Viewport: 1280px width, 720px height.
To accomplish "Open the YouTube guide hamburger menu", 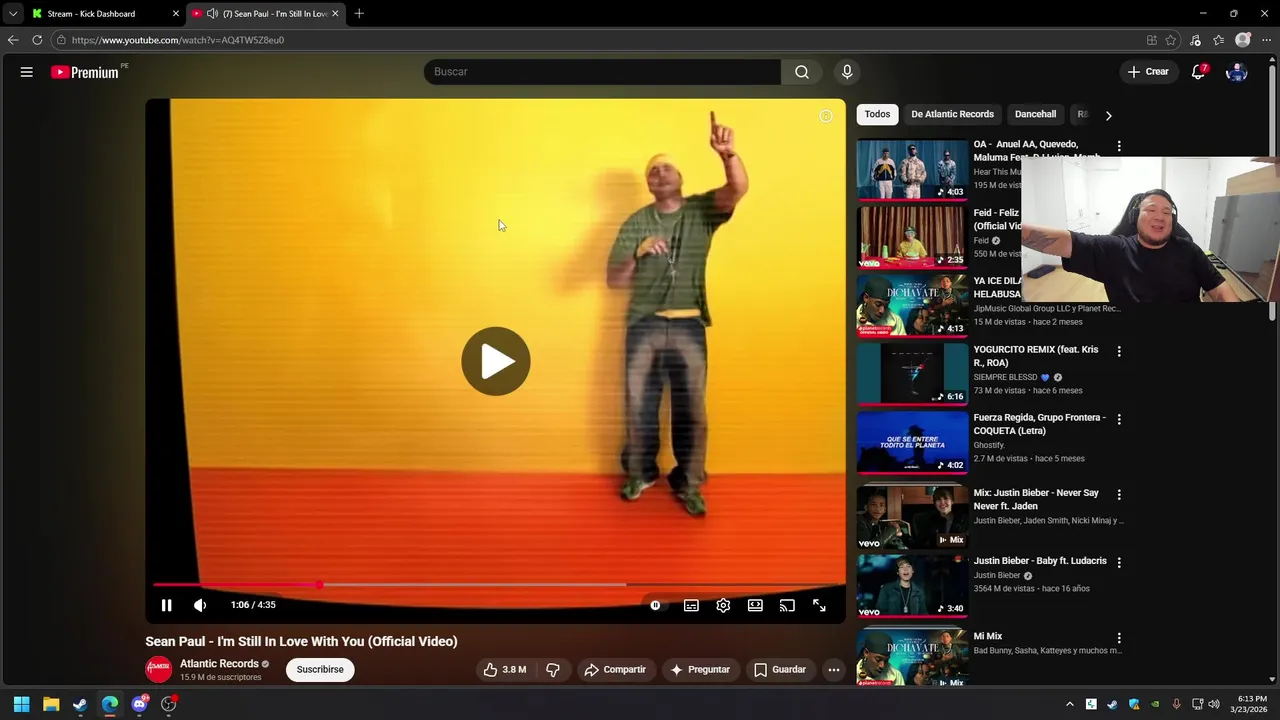I will coord(27,72).
